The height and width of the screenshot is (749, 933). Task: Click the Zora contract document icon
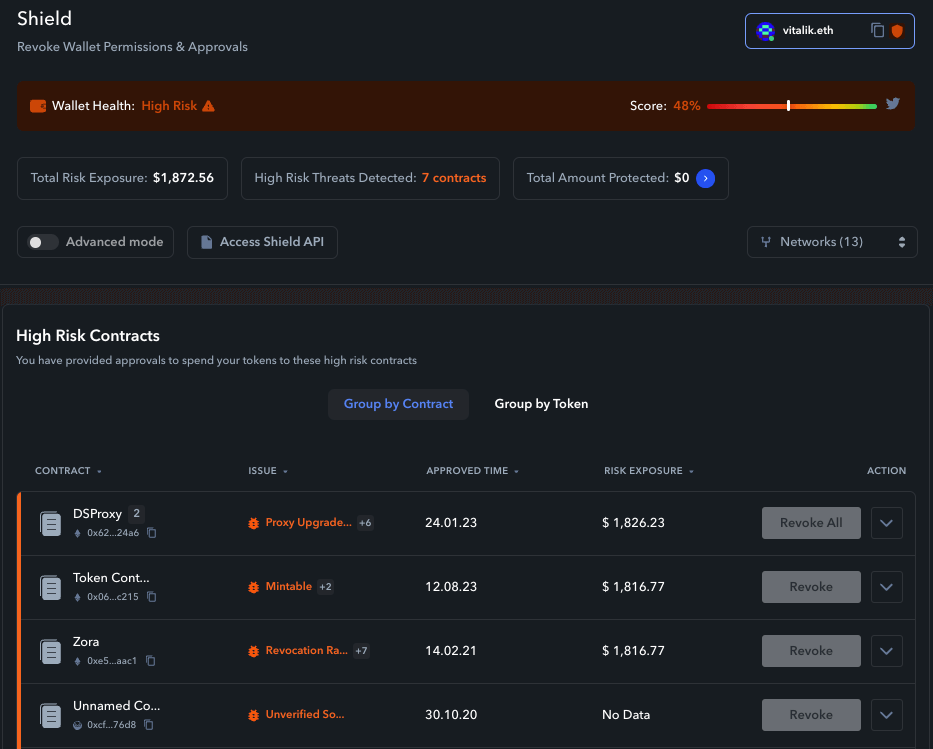(x=51, y=651)
